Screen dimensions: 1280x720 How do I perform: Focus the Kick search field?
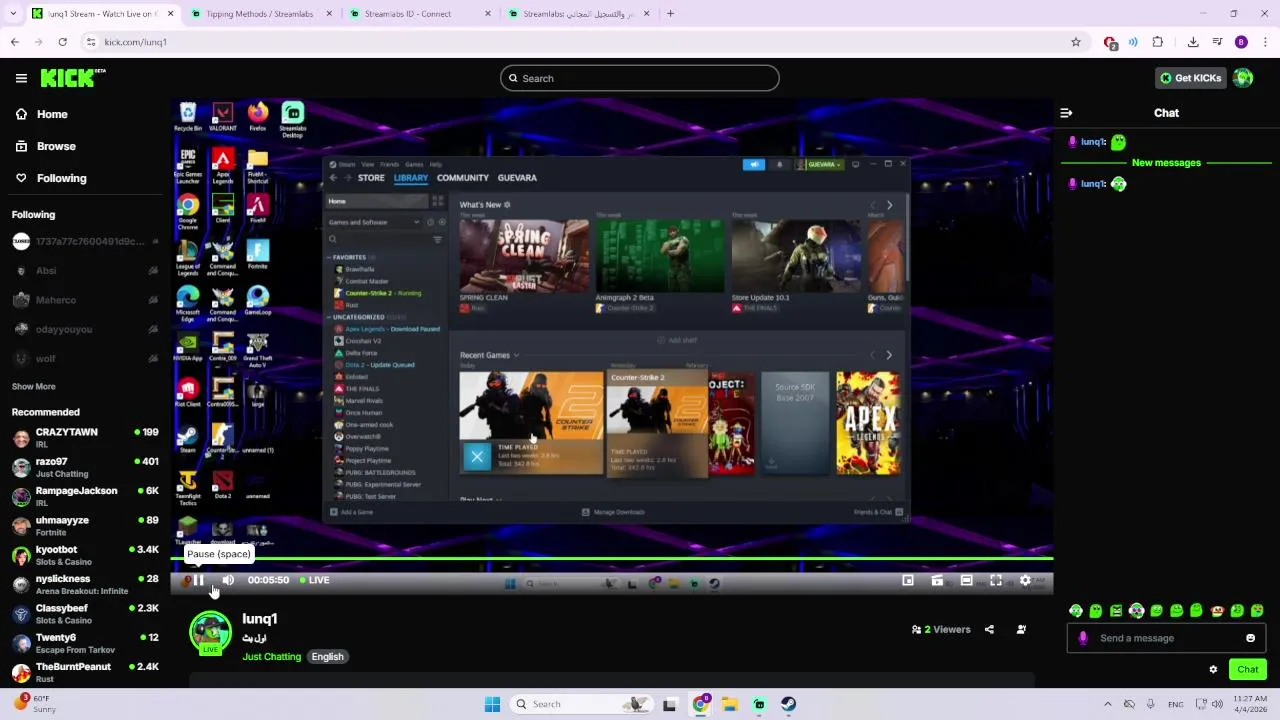[x=640, y=78]
